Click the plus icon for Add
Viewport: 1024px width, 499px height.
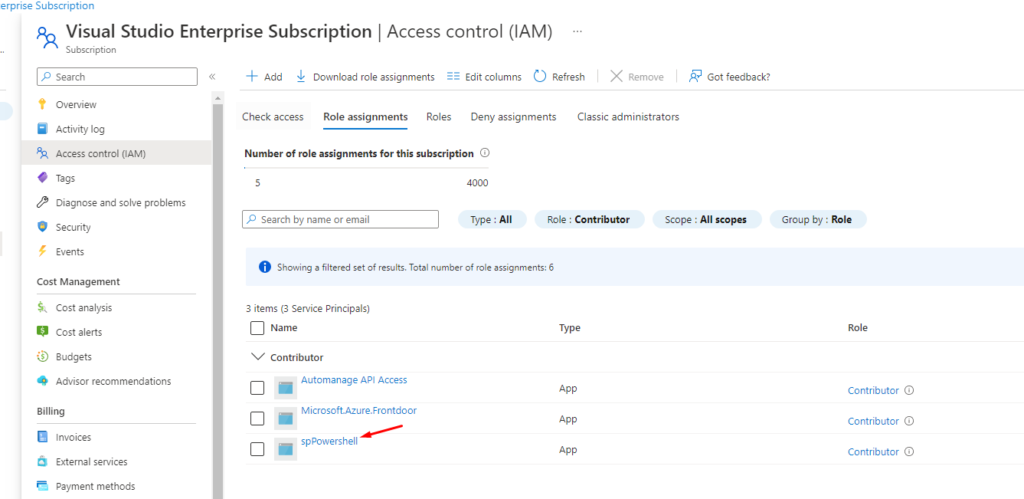click(x=251, y=76)
